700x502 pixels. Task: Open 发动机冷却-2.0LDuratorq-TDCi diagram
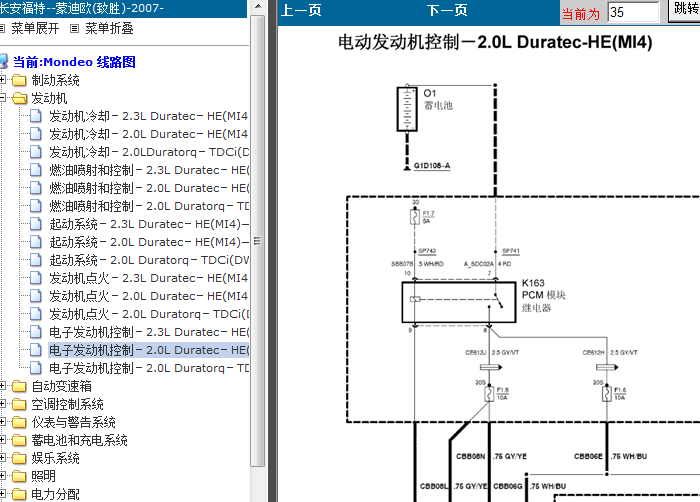pyautogui.click(x=149, y=152)
